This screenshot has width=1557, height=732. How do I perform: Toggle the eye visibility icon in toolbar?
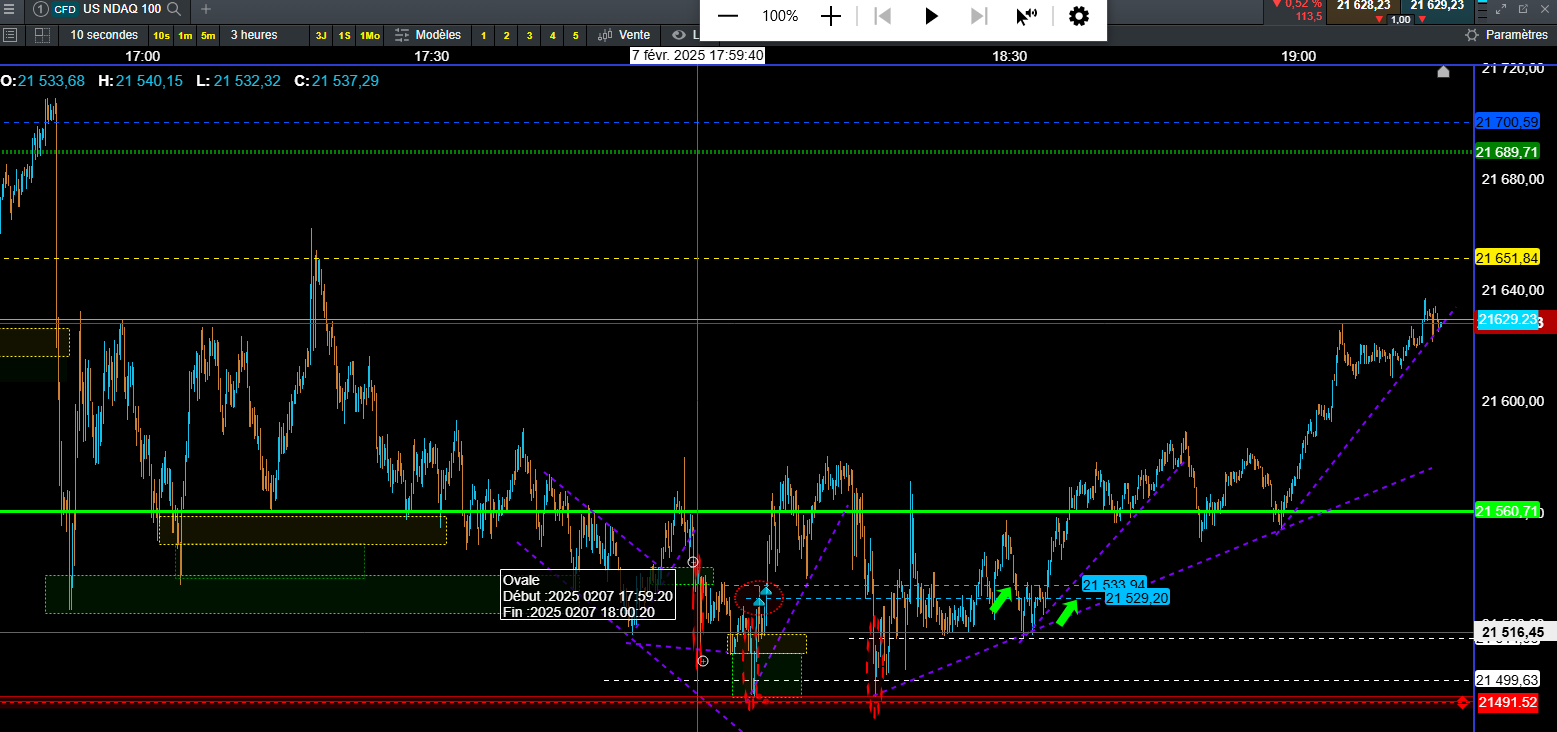679,35
